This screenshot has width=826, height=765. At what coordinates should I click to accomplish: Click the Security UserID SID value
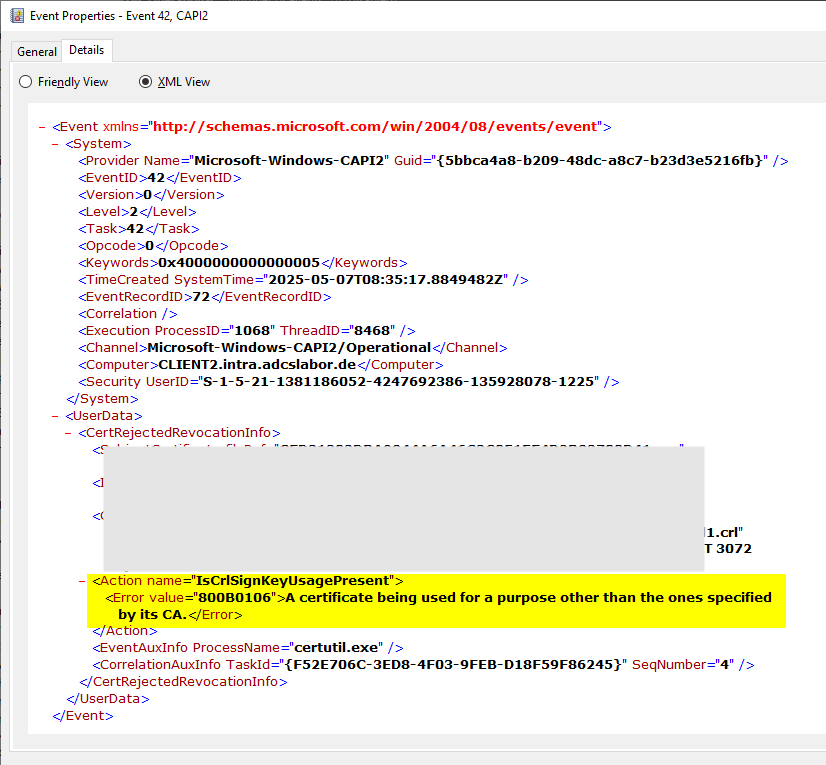pyautogui.click(x=398, y=381)
